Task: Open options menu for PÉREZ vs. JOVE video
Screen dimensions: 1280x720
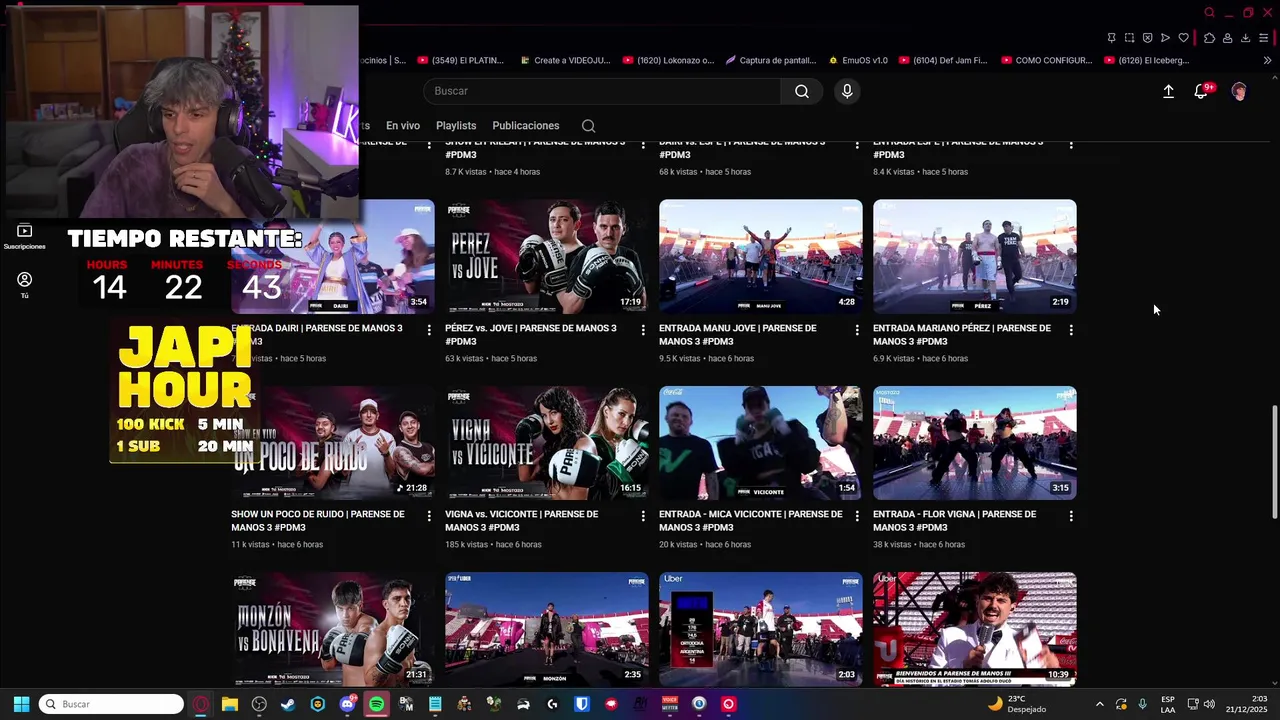Action: 643,330
